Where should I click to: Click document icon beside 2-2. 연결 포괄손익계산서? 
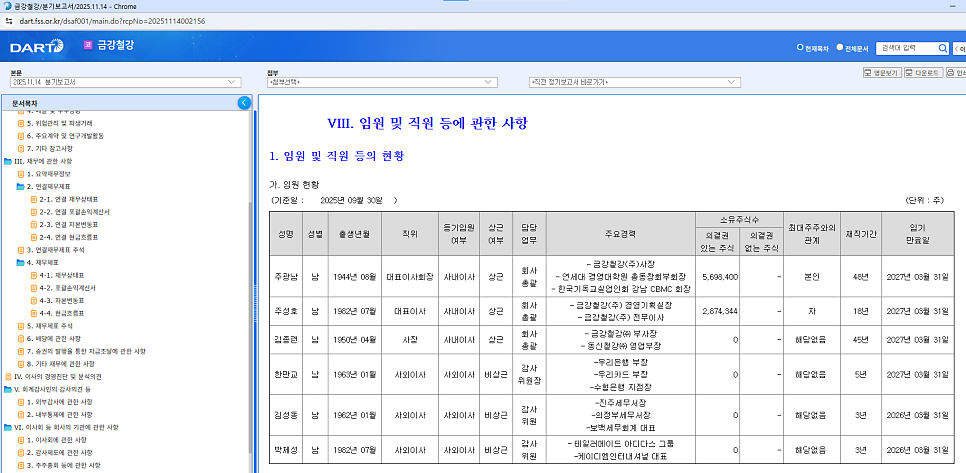(x=34, y=212)
